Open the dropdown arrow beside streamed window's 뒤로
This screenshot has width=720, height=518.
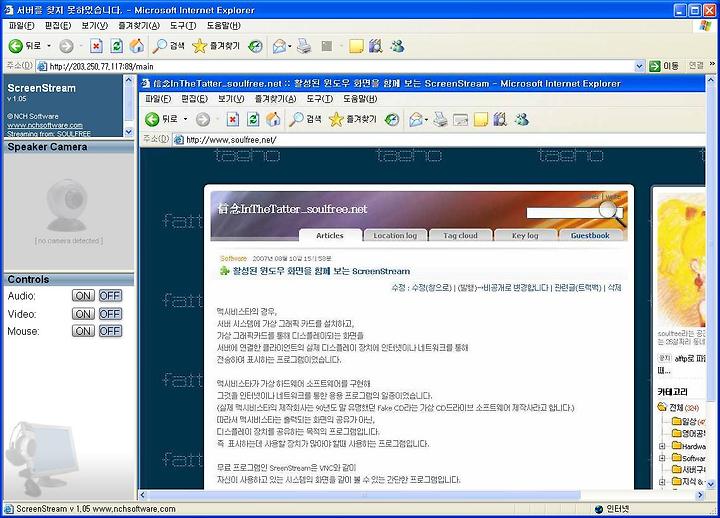(186, 119)
